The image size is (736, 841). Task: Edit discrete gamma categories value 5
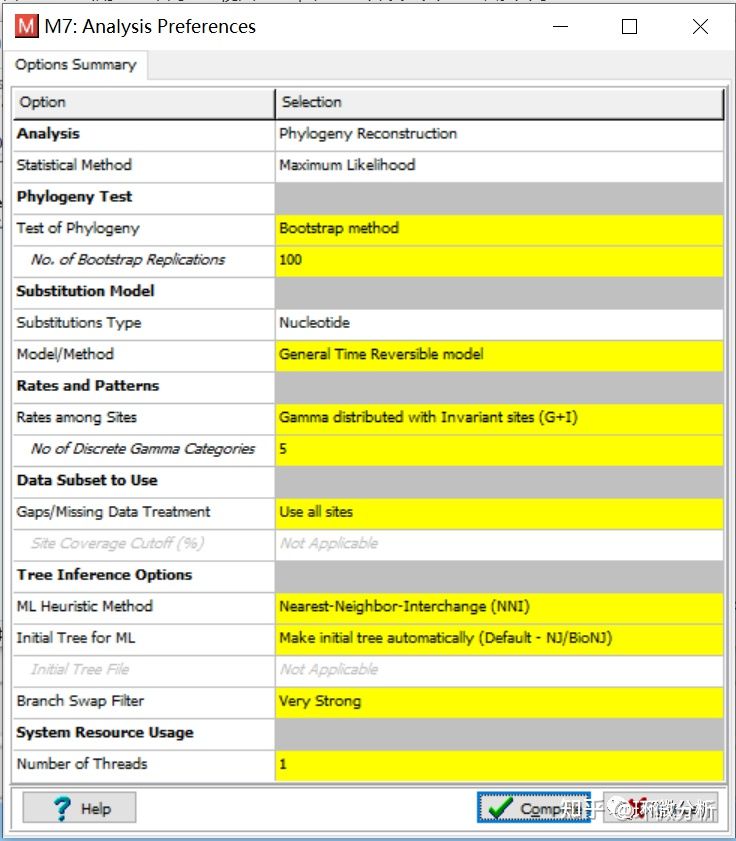[499, 449]
